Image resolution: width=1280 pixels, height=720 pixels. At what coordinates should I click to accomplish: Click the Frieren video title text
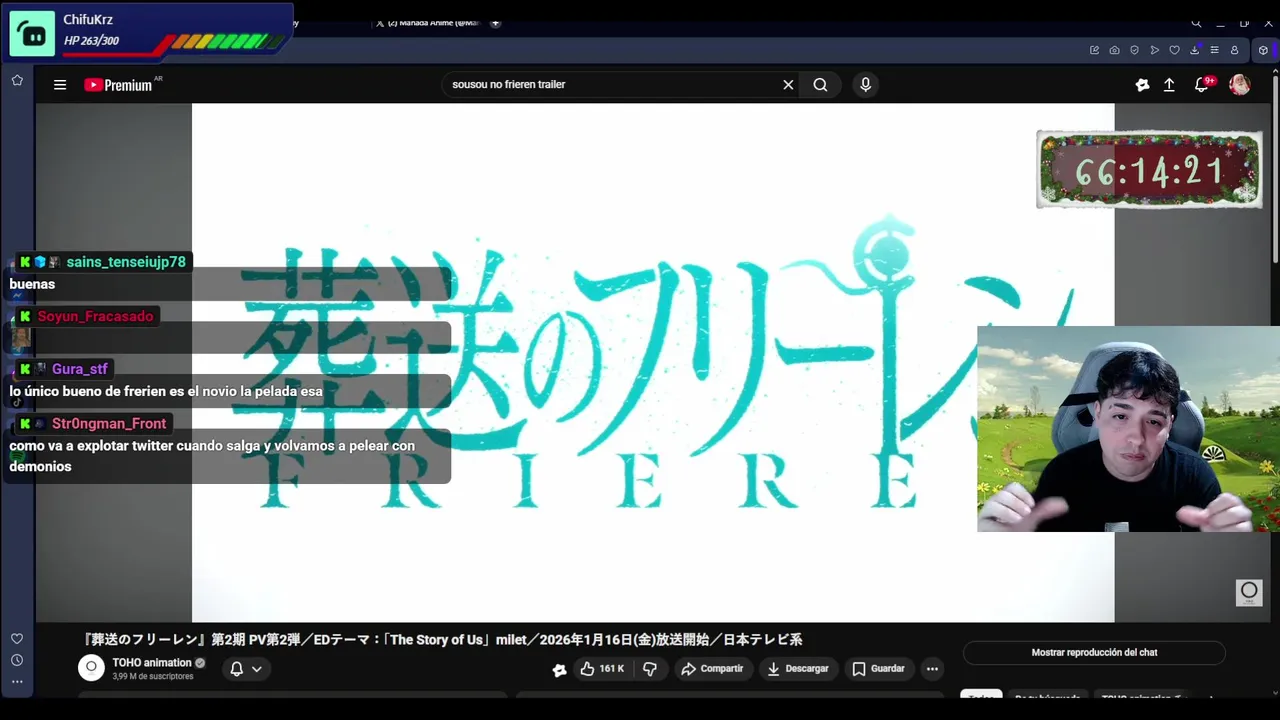(x=442, y=640)
